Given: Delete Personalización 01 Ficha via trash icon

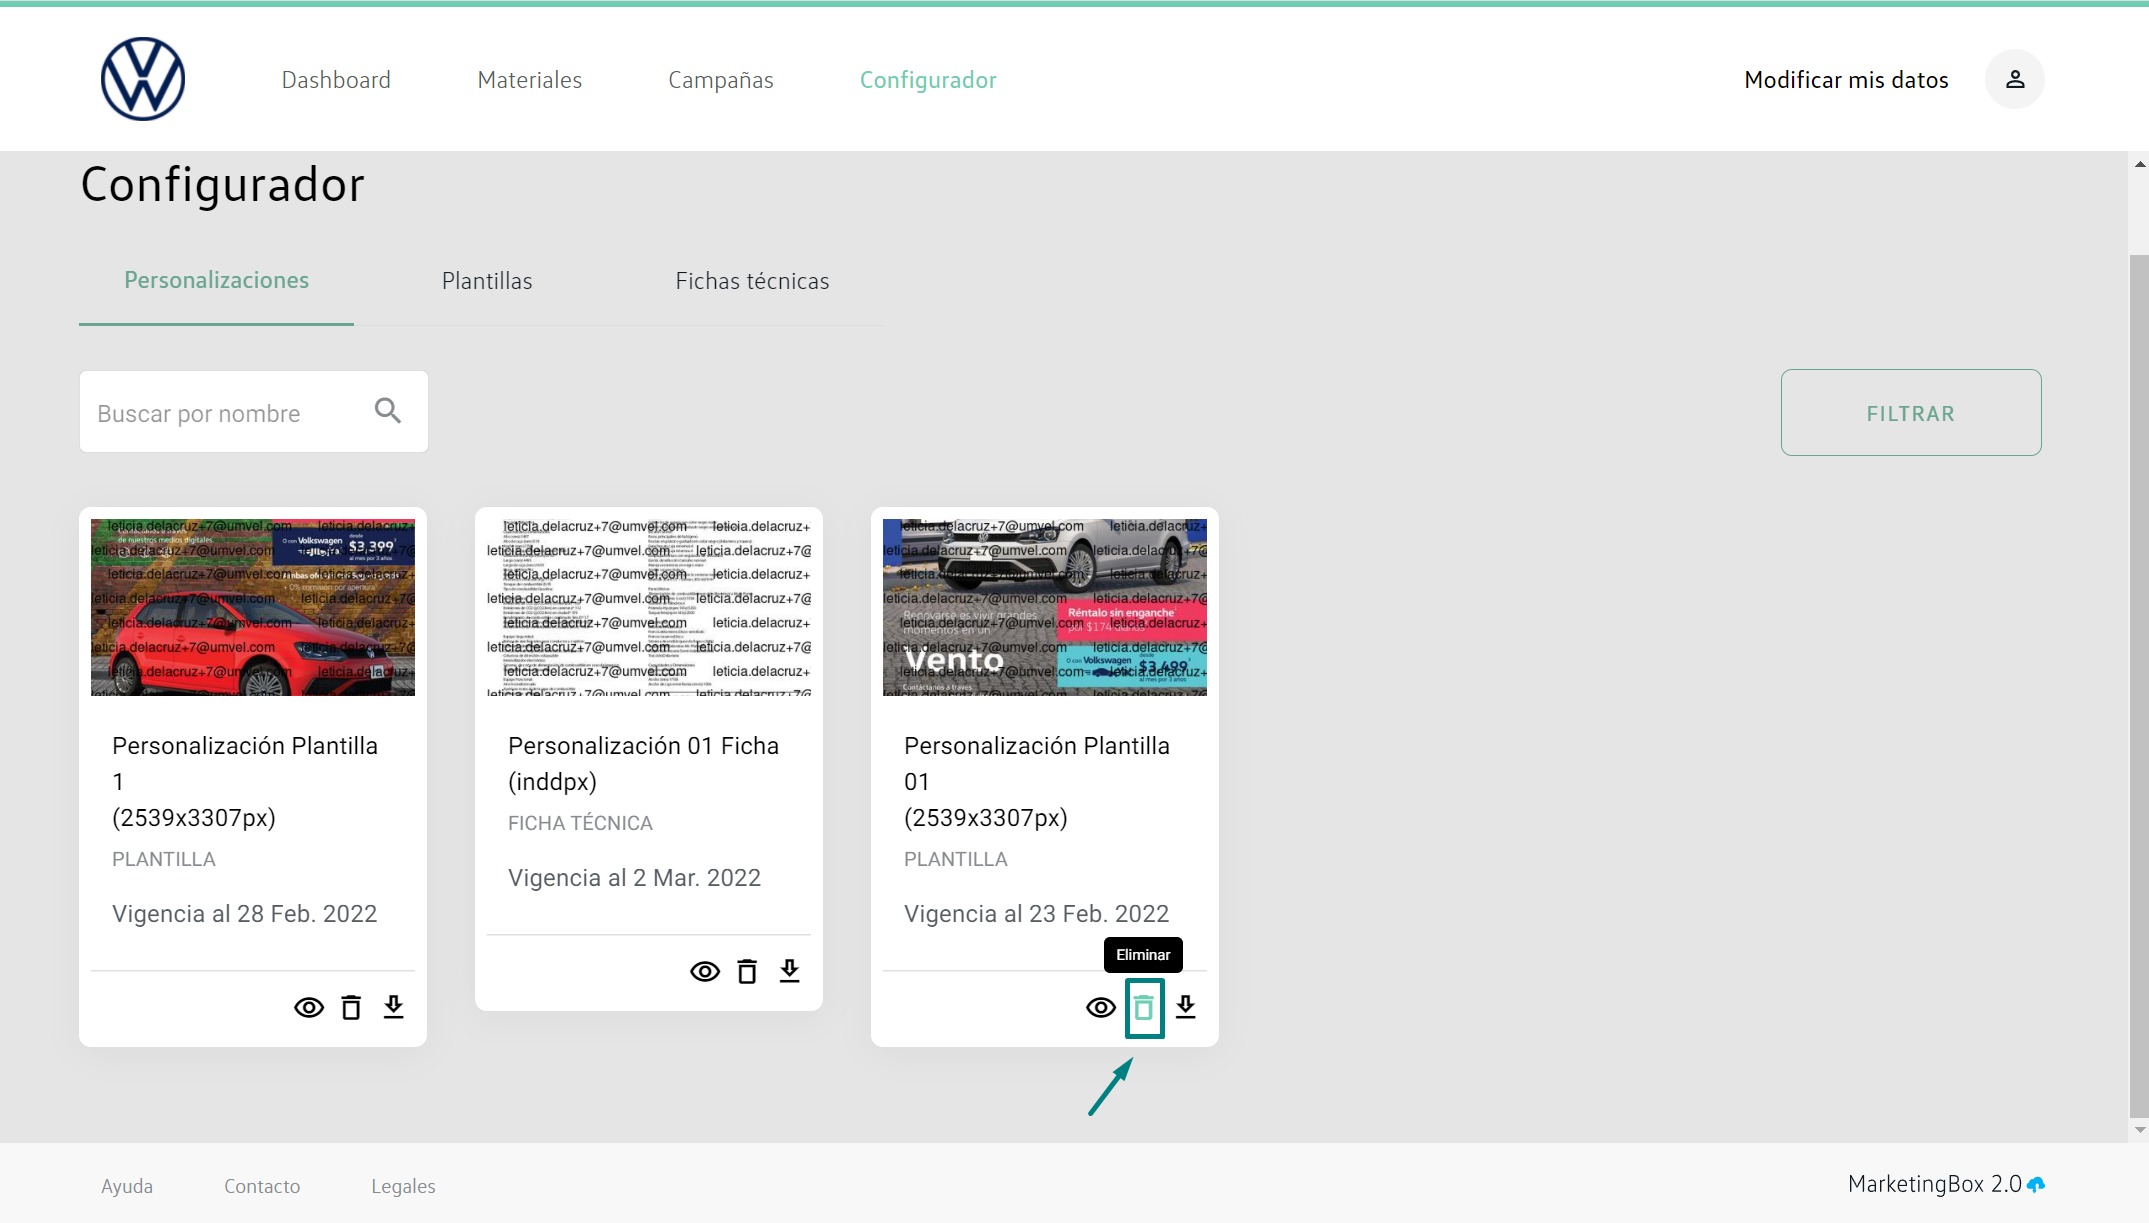Looking at the screenshot, I should pos(747,971).
